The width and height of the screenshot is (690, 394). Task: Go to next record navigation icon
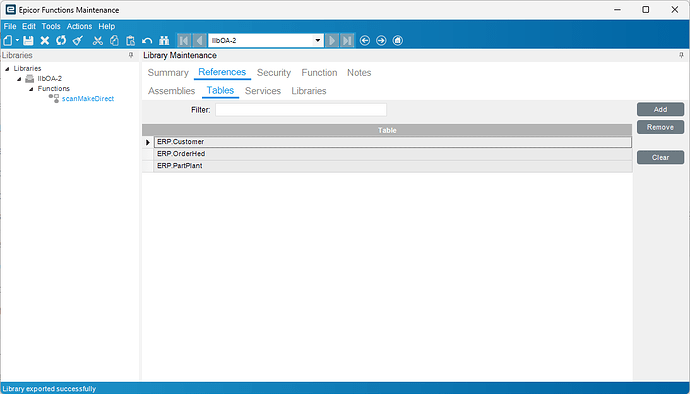(x=332, y=41)
